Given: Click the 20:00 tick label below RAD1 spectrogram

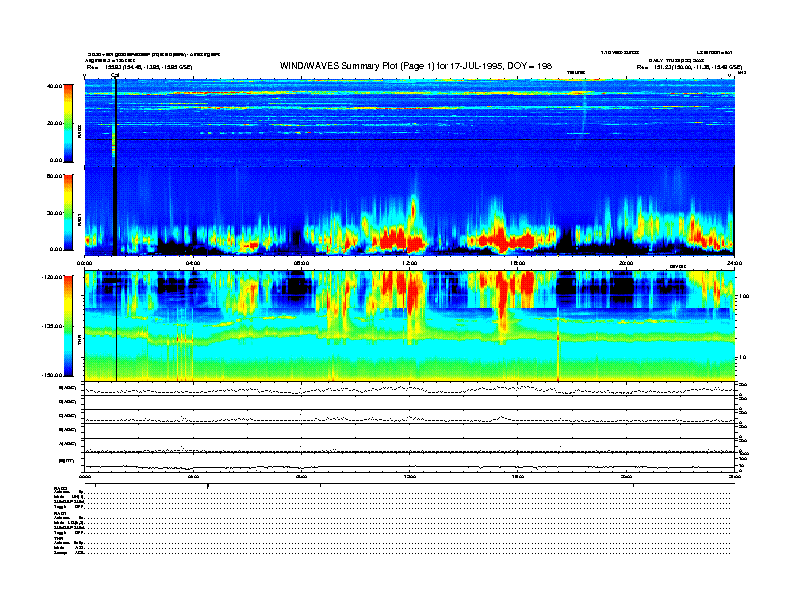Looking at the screenshot, I should tap(626, 263).
